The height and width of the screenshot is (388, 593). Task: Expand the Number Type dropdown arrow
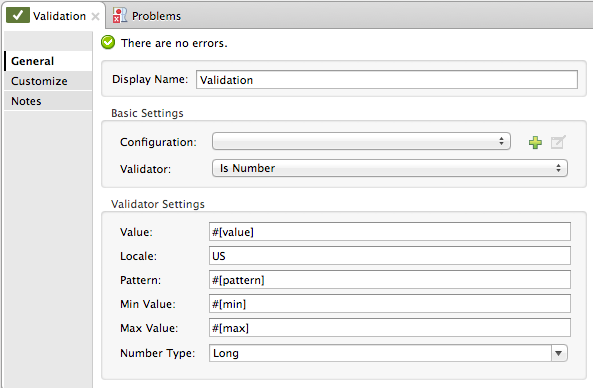(559, 353)
